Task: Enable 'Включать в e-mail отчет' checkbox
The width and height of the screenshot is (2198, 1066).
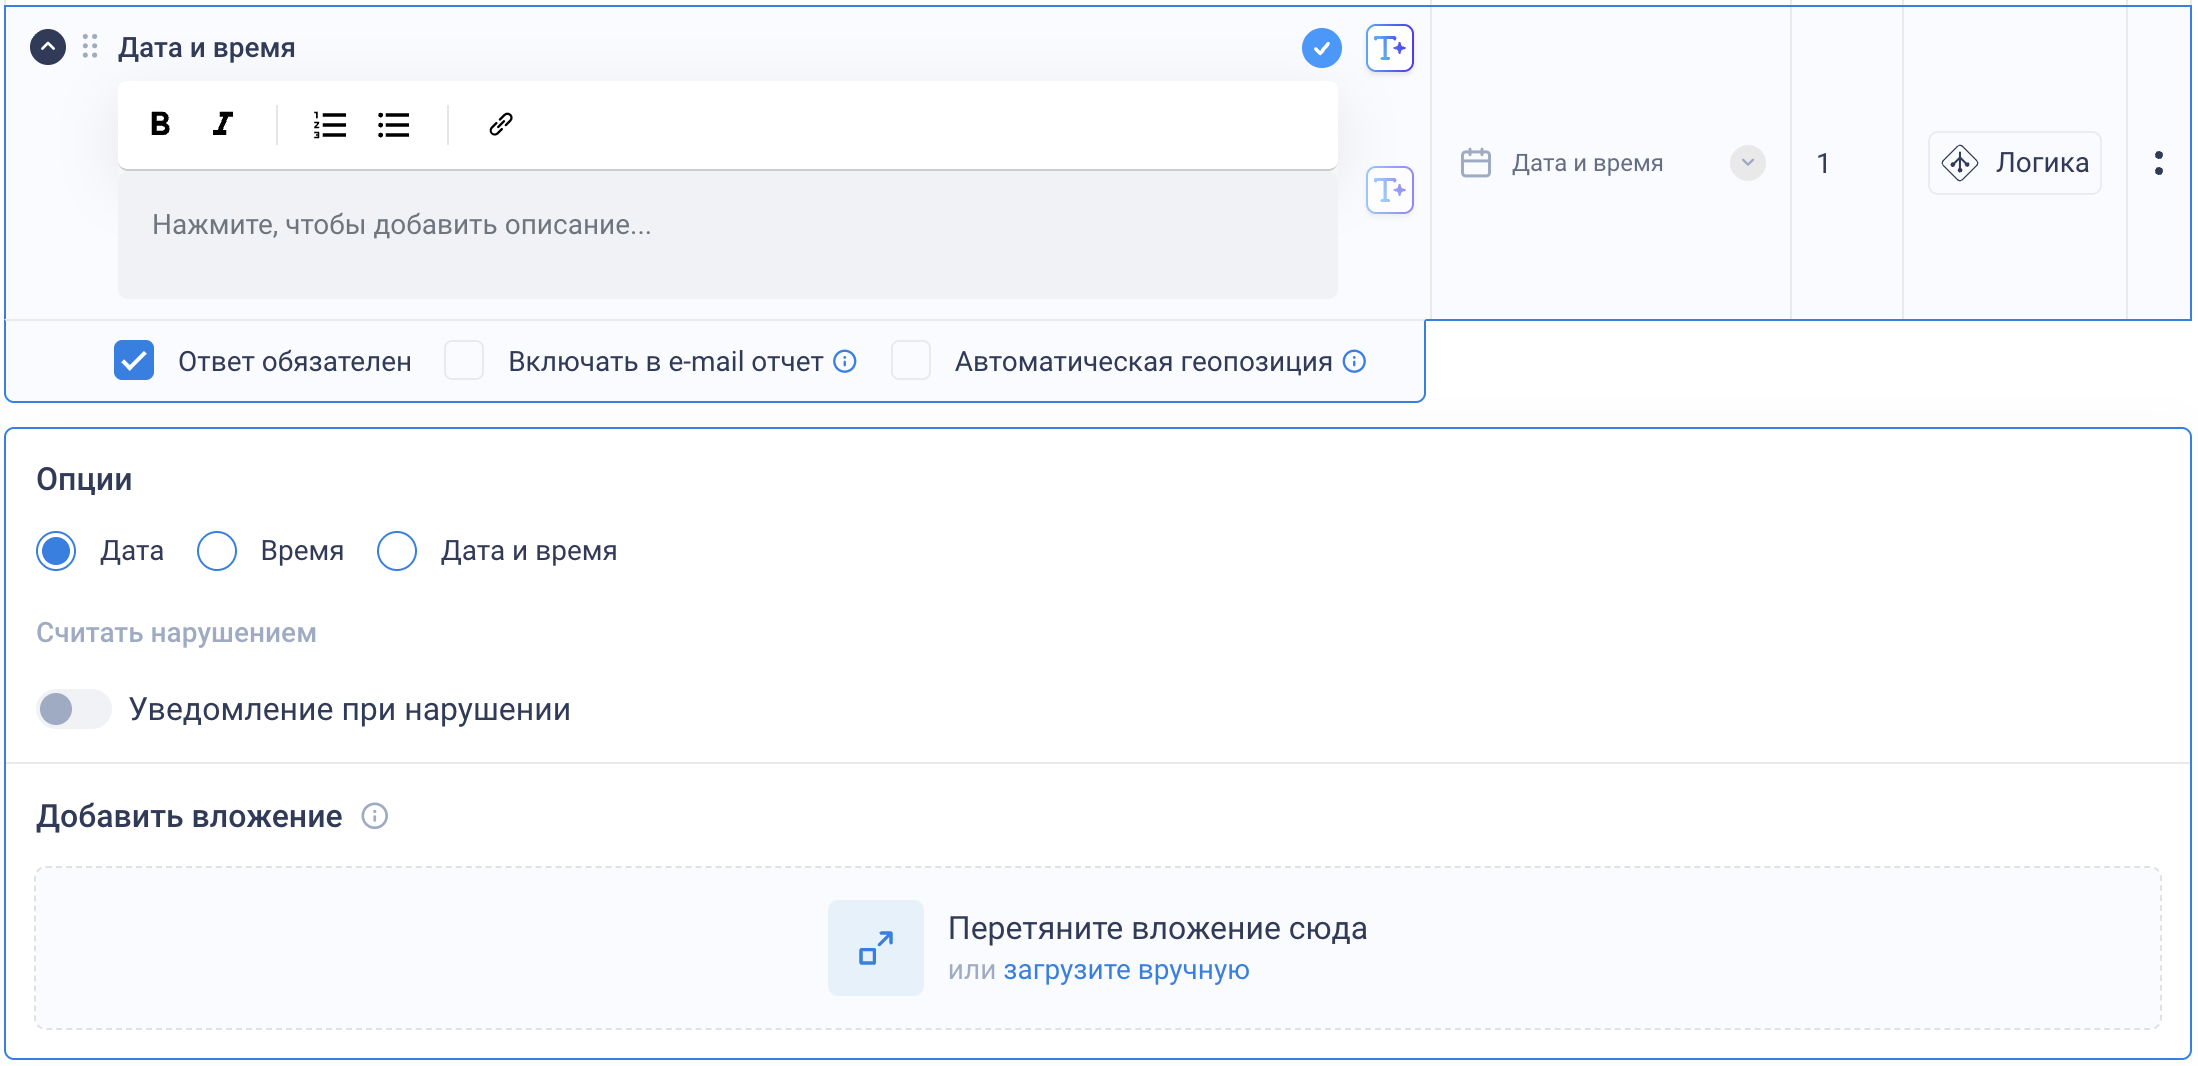Action: [x=464, y=361]
